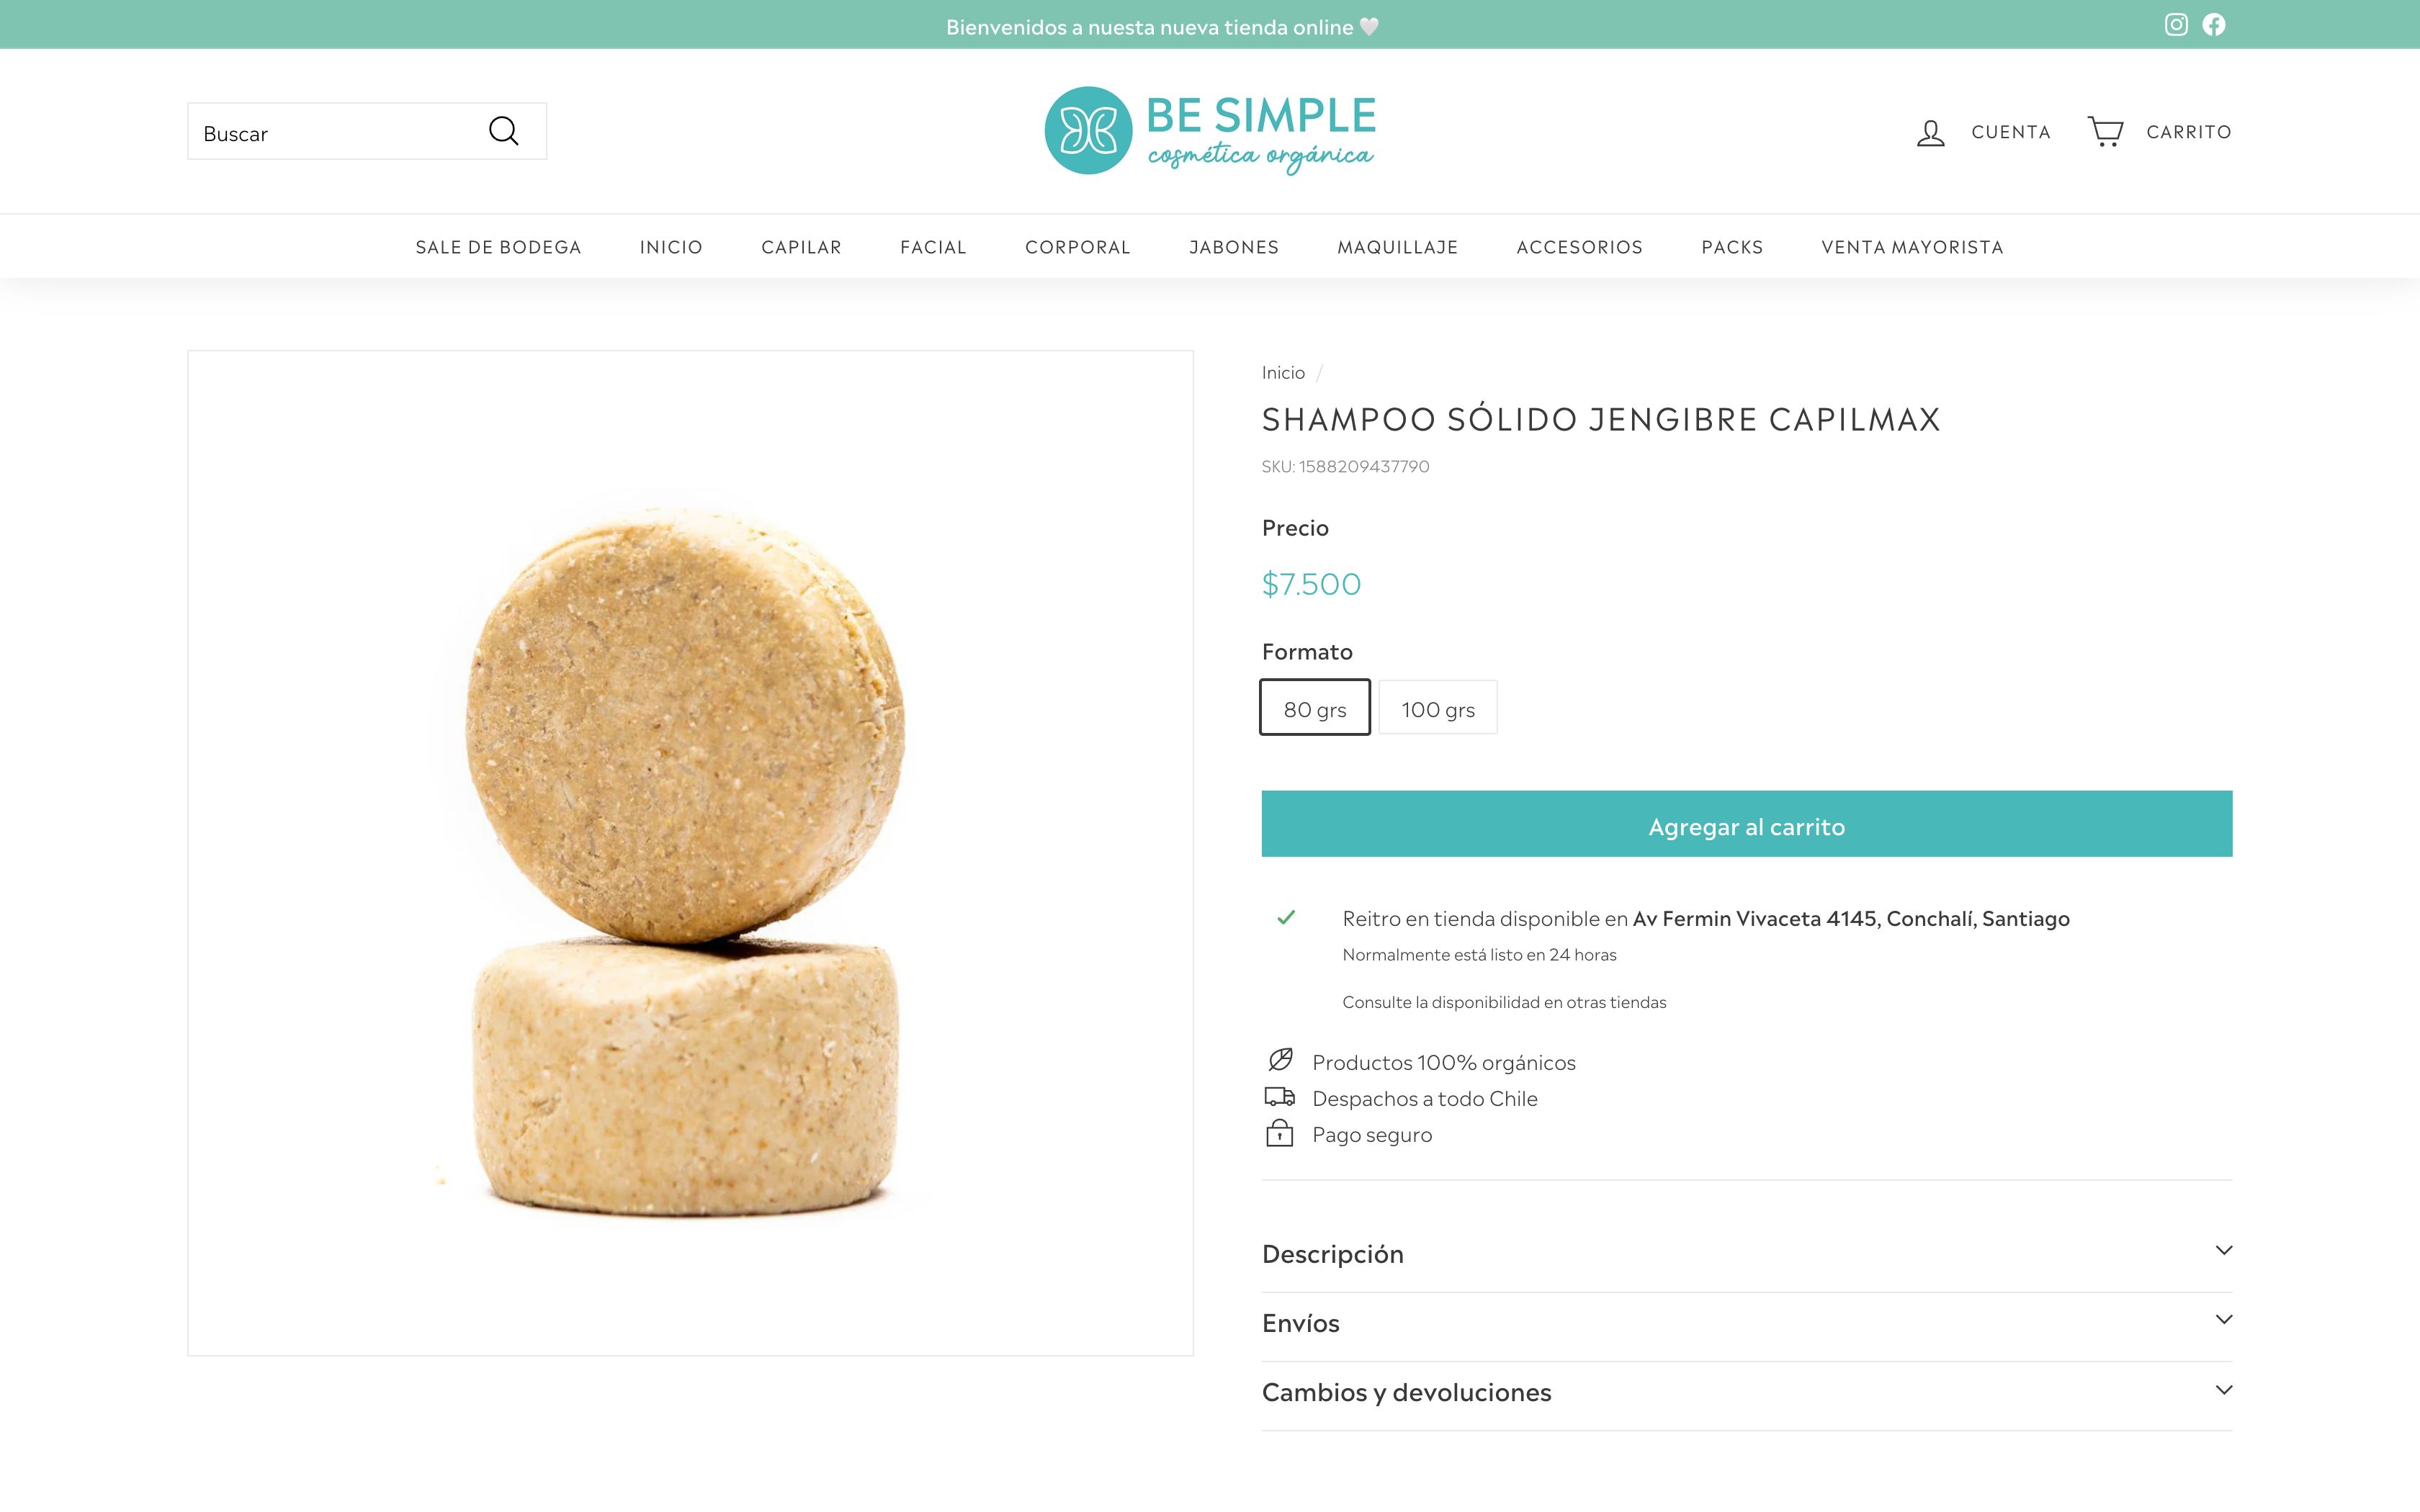Open the SALE DE BODEGA menu item
The image size is (2420, 1512).
(498, 247)
